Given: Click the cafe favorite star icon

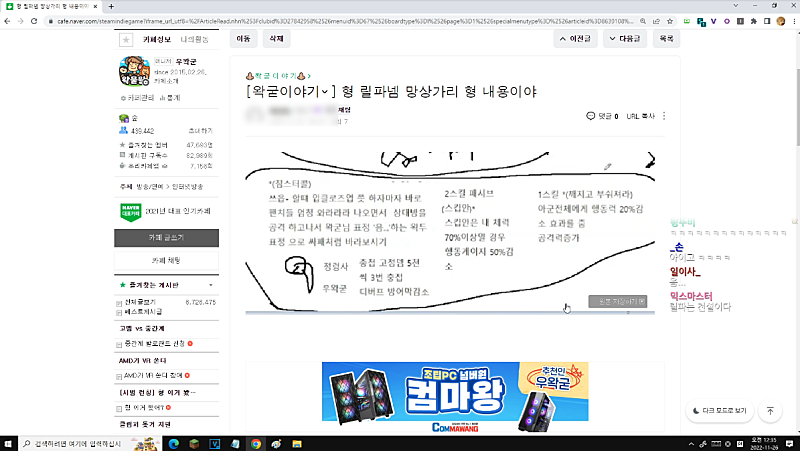Looking at the screenshot, I should (x=126, y=39).
